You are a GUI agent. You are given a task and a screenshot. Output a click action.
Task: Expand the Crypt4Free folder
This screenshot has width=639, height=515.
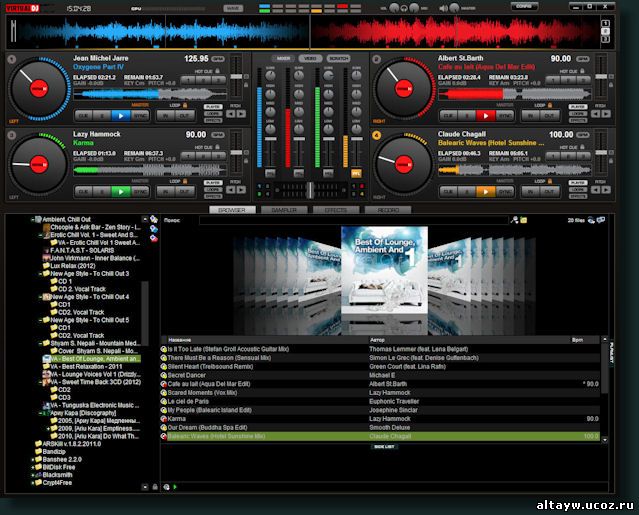pyautogui.click(x=33, y=483)
